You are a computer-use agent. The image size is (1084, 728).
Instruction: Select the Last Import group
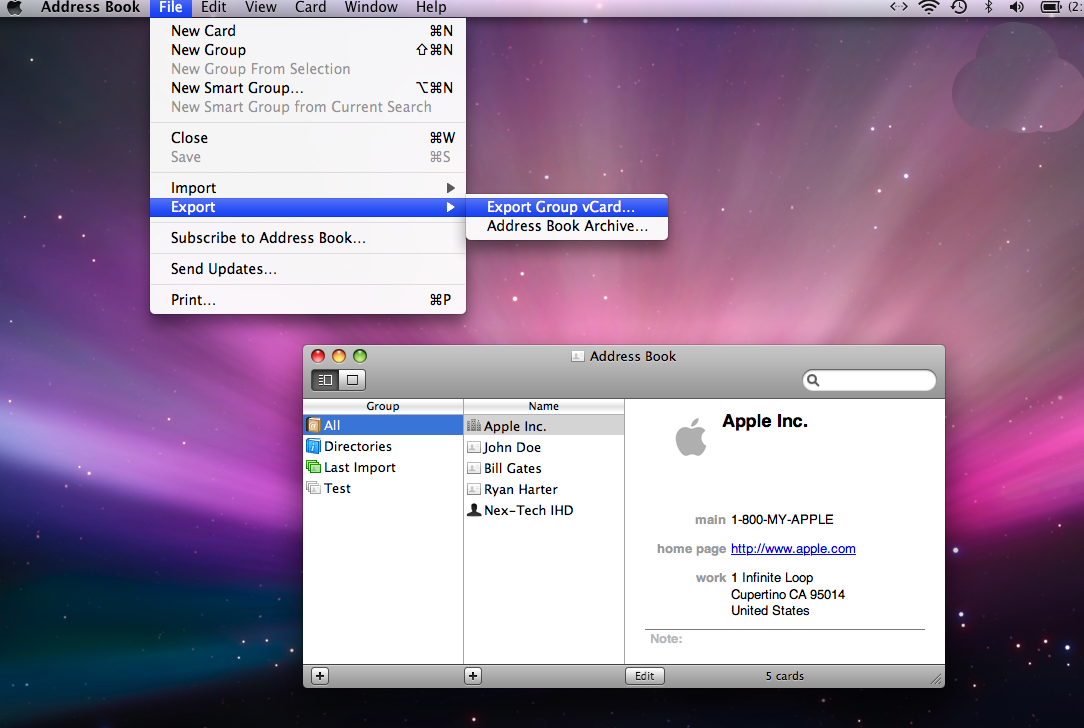click(383, 467)
